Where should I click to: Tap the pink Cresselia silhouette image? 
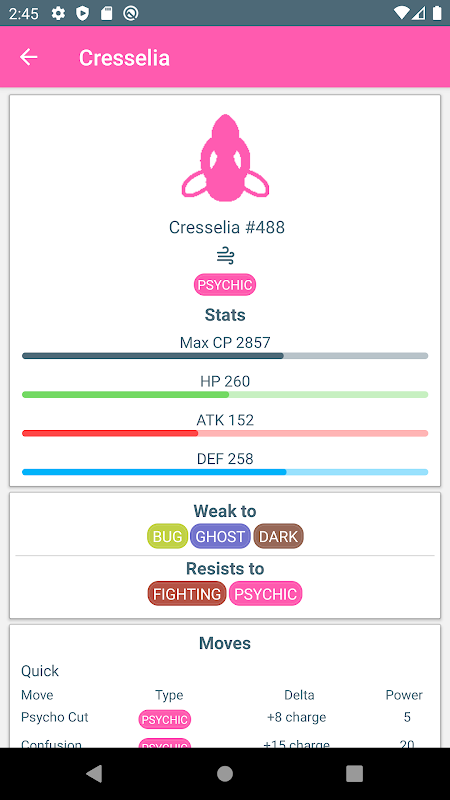[225, 158]
